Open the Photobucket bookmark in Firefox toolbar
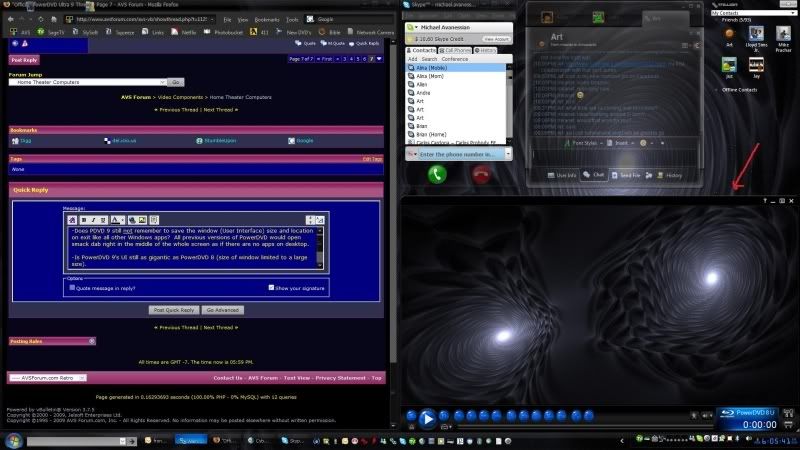Viewport: 800px width, 450px height. 223,32
